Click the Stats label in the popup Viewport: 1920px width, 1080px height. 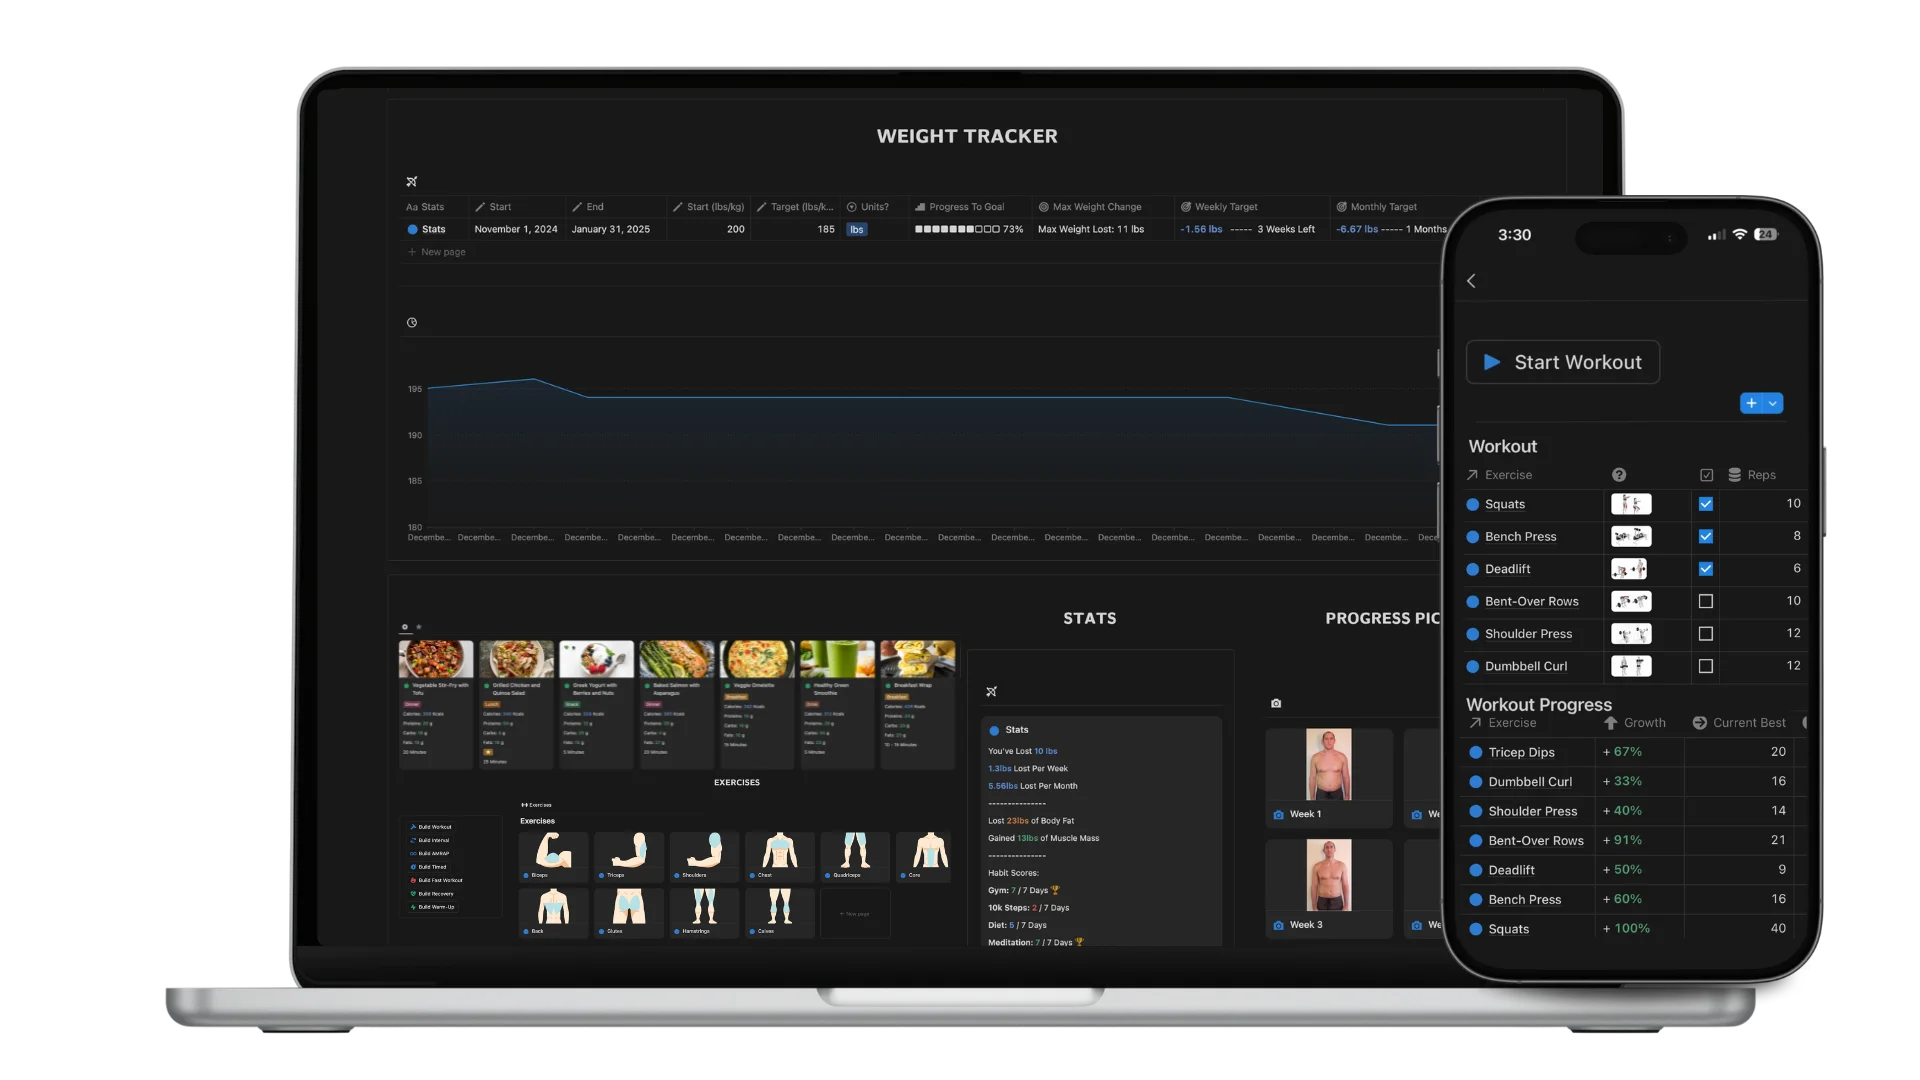(x=1017, y=729)
